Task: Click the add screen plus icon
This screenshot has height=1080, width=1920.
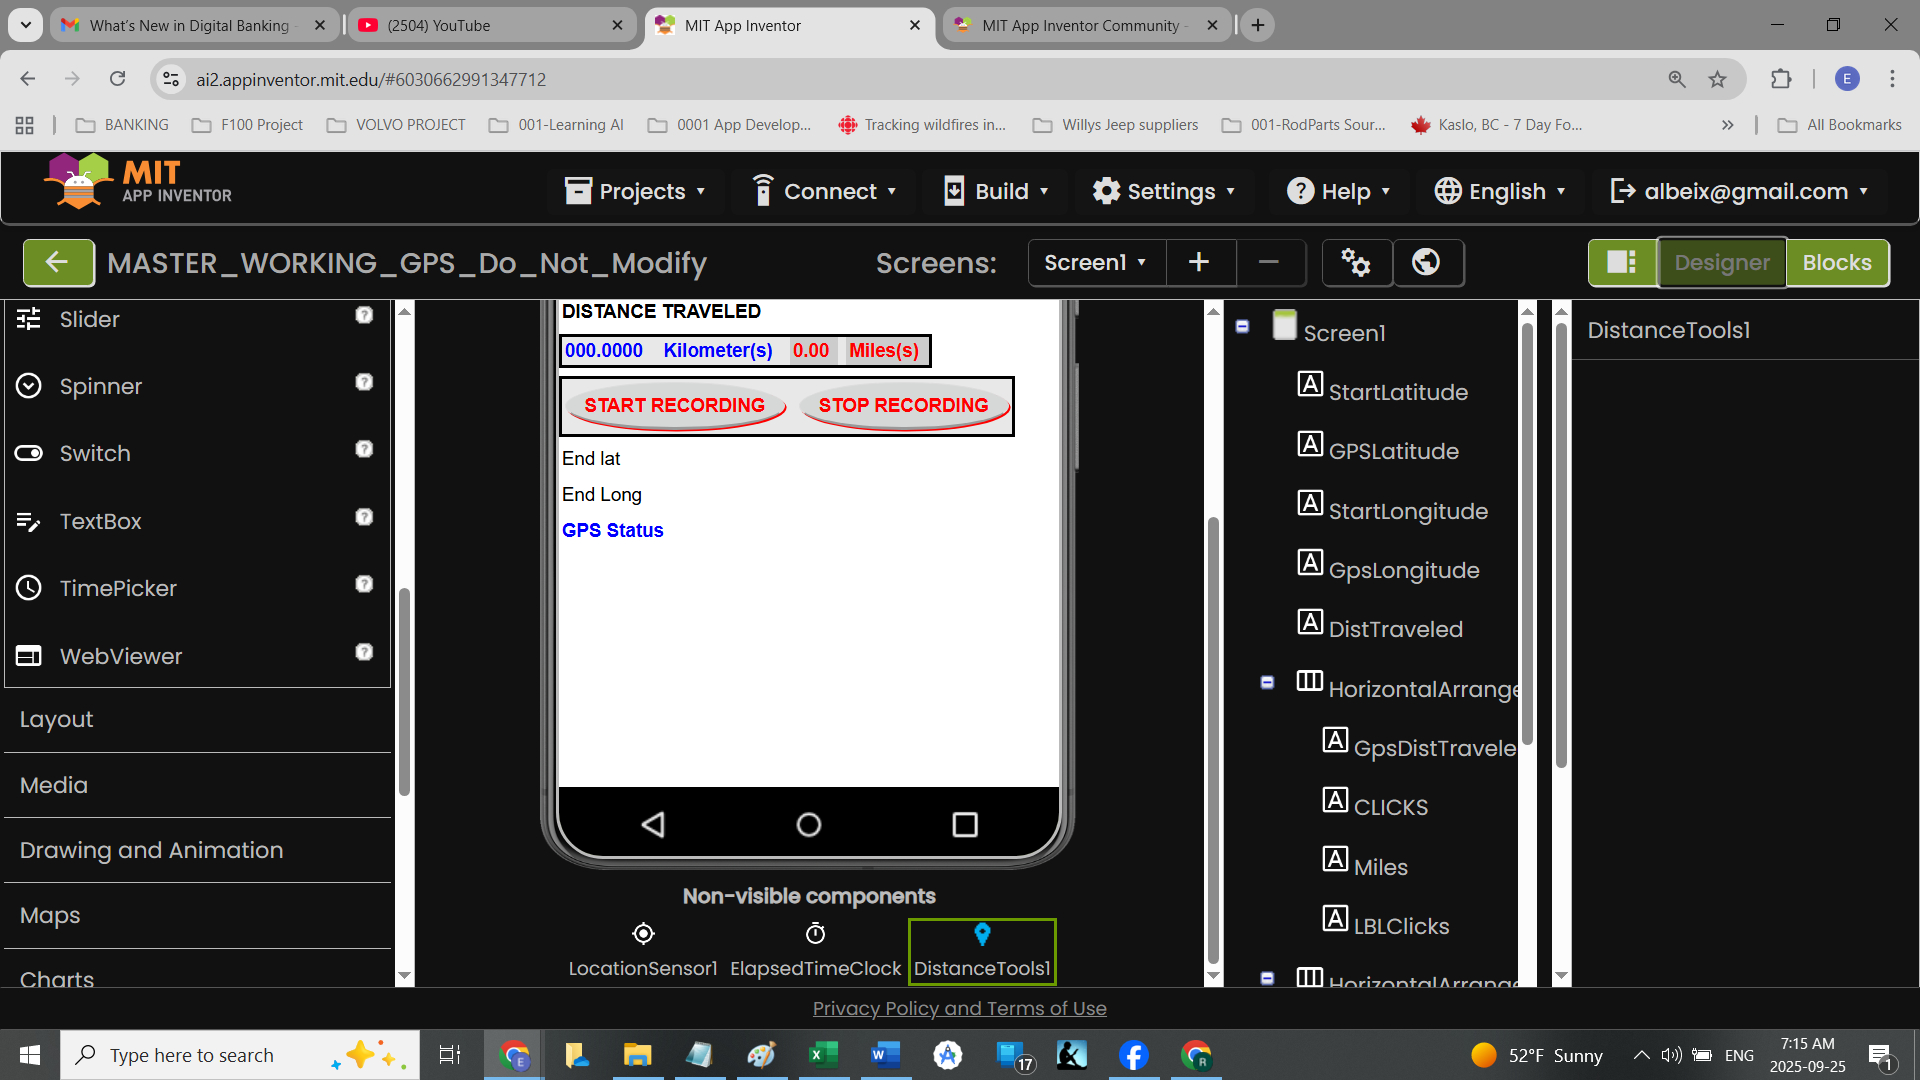Action: tap(1199, 263)
